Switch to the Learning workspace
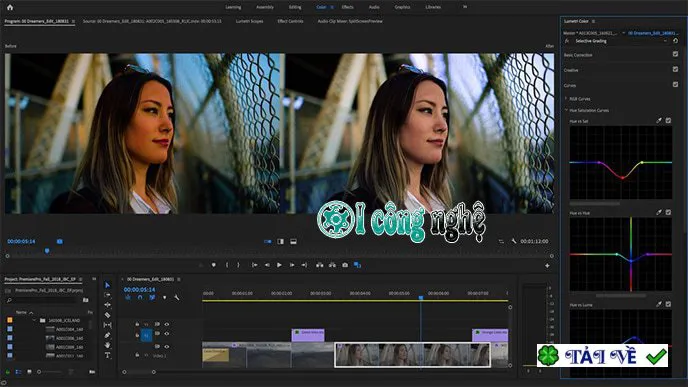This screenshot has width=688, height=387. 233,7
